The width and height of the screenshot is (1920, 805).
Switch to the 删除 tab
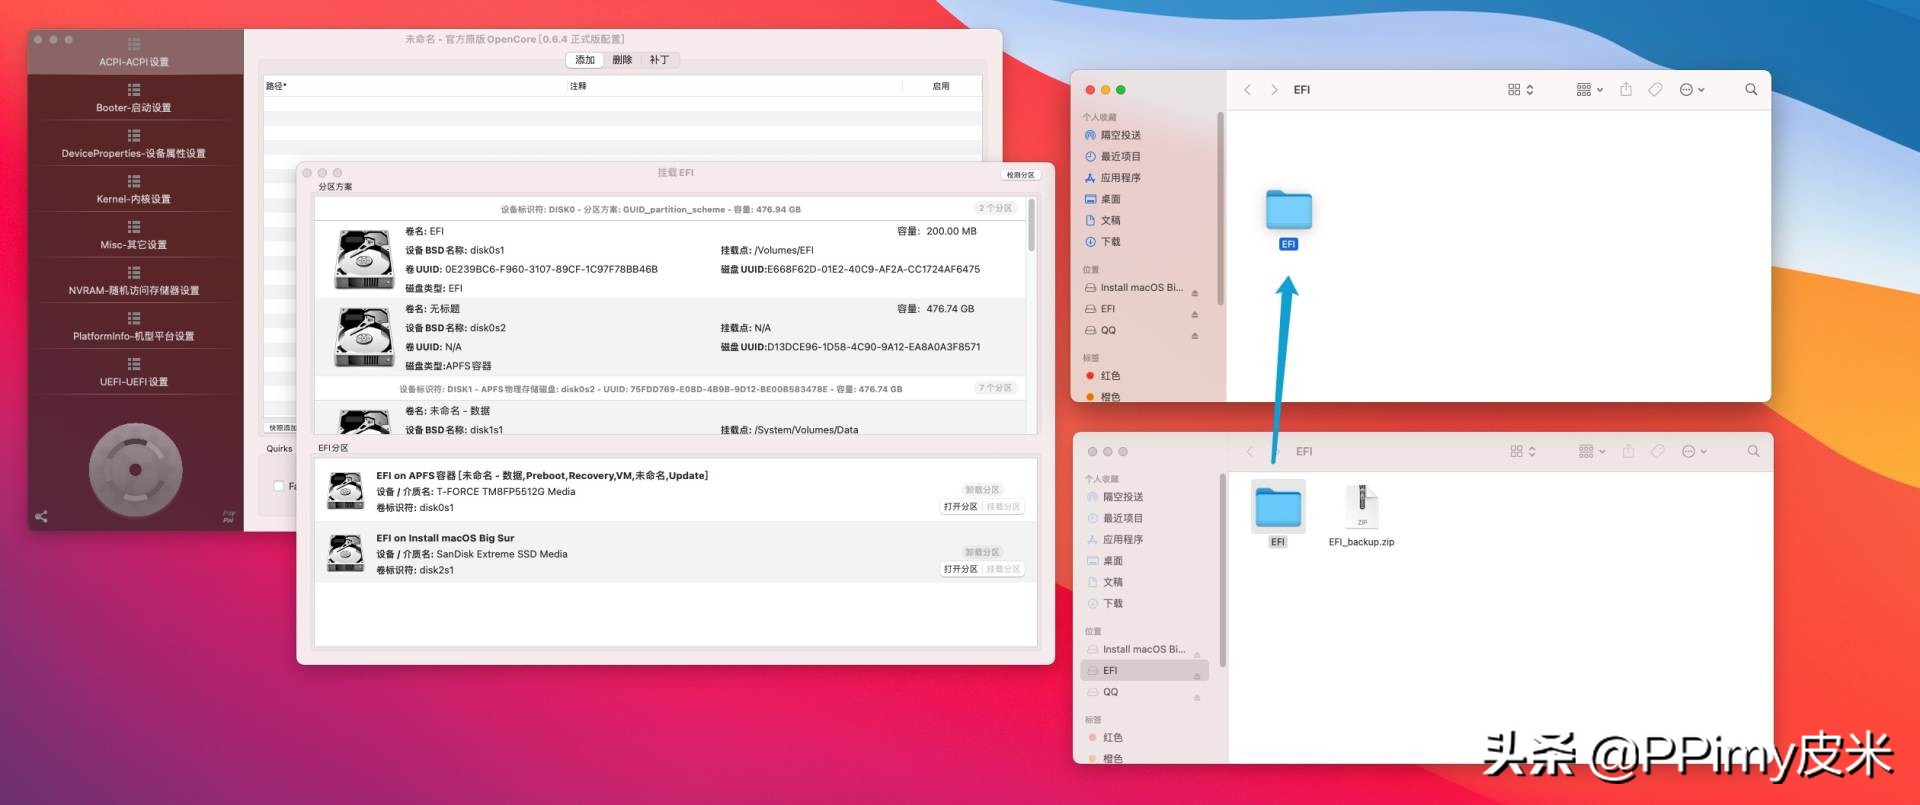[622, 60]
